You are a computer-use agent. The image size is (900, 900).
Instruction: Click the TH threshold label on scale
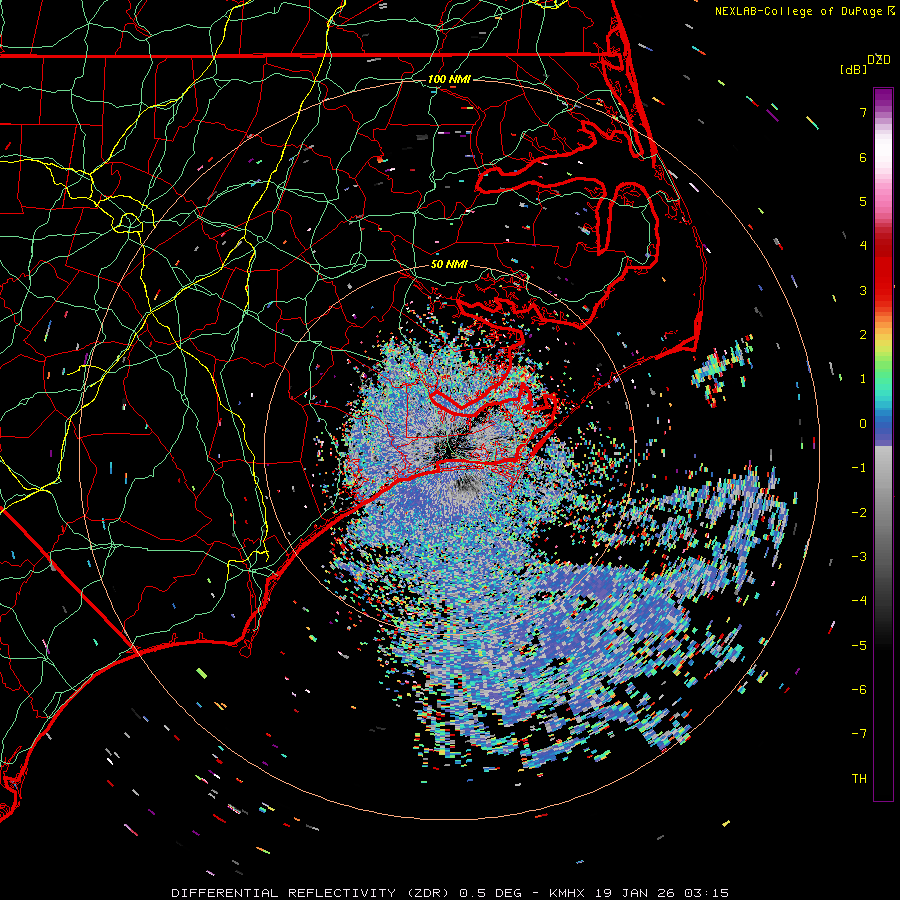pos(859,778)
